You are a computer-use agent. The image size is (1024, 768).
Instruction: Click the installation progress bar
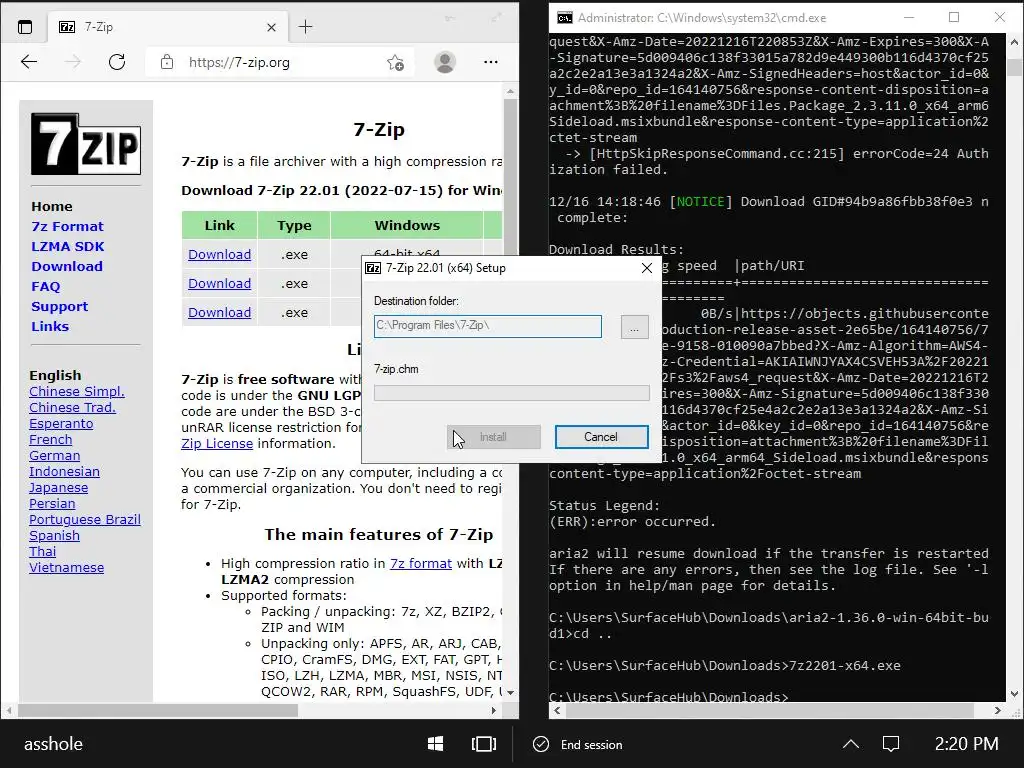coord(511,392)
